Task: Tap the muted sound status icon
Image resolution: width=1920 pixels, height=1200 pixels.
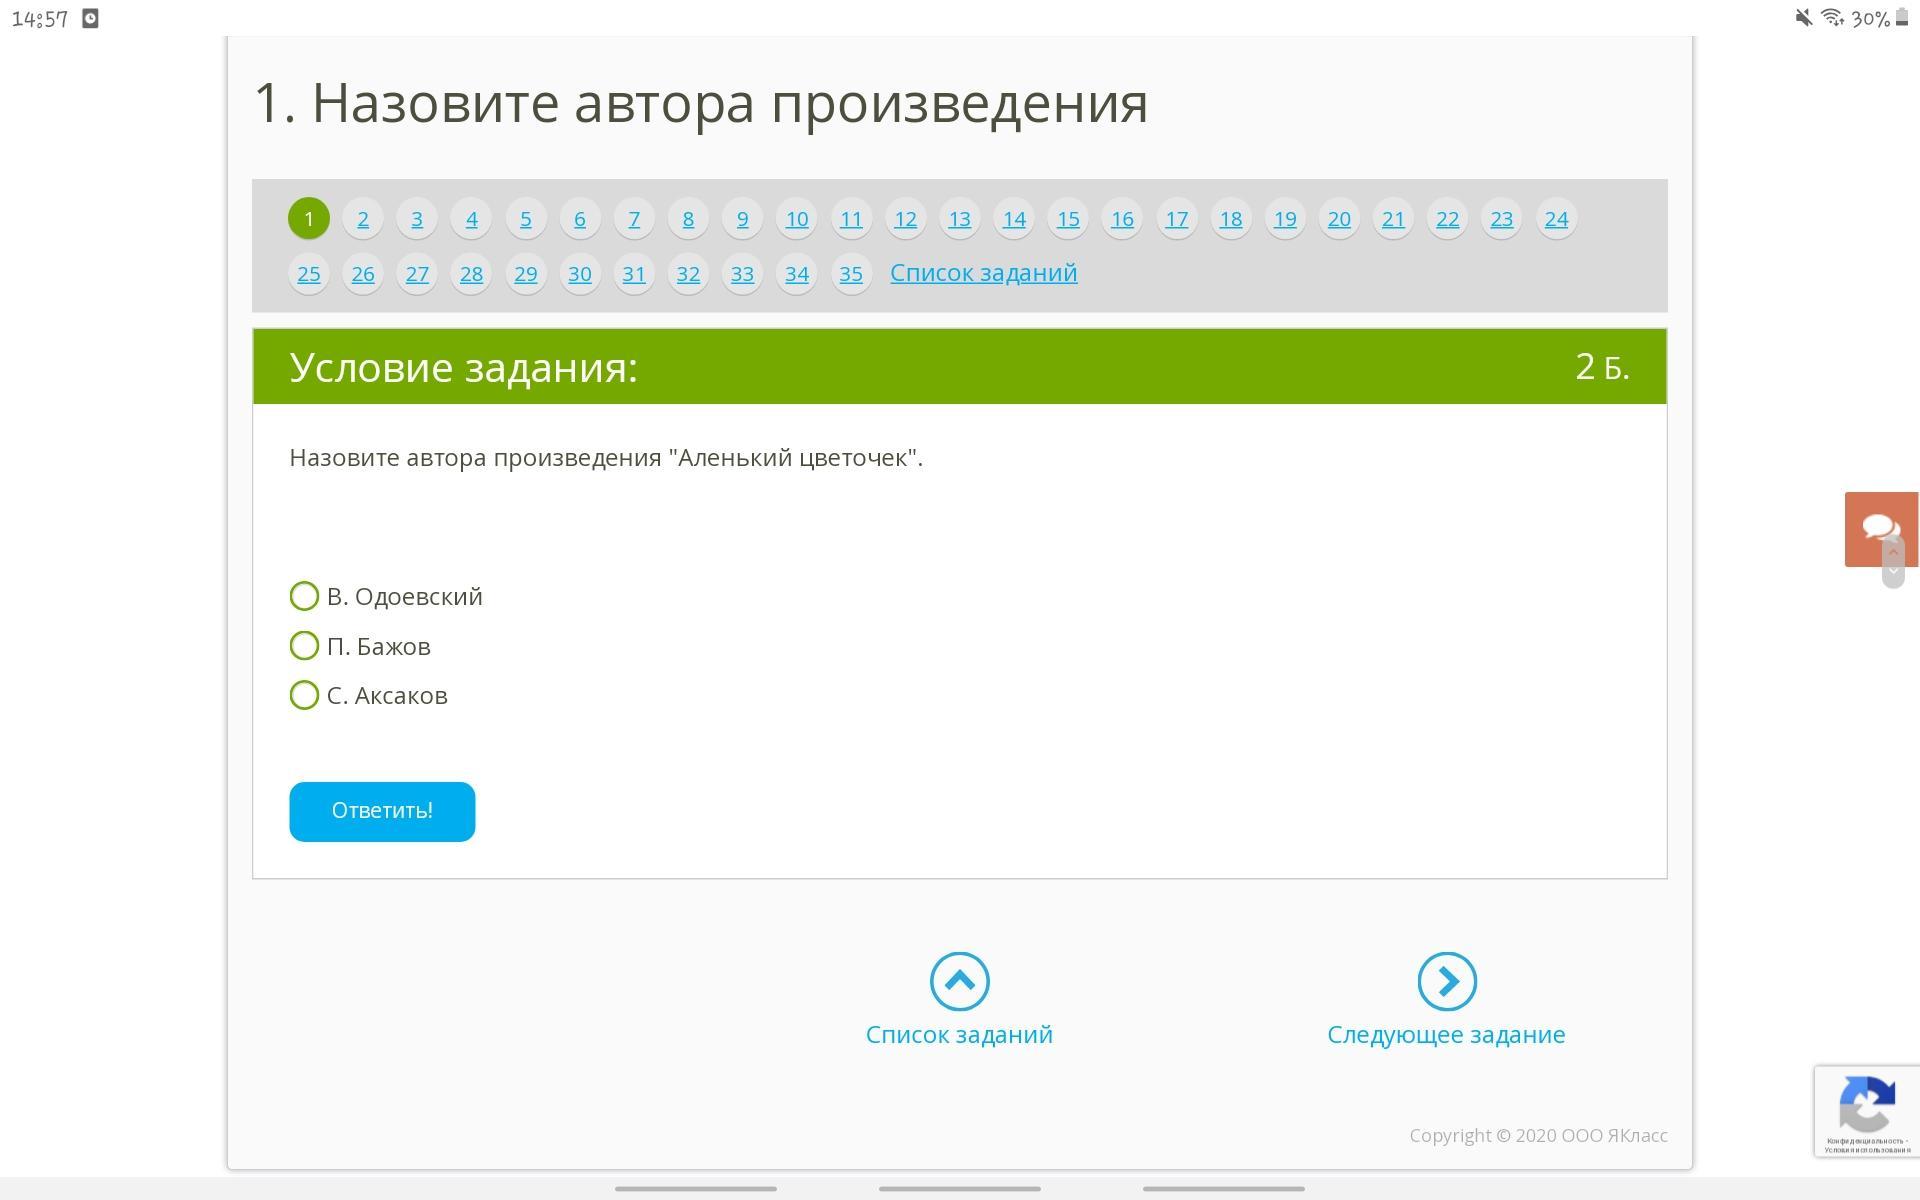Action: pyautogui.click(x=1803, y=18)
